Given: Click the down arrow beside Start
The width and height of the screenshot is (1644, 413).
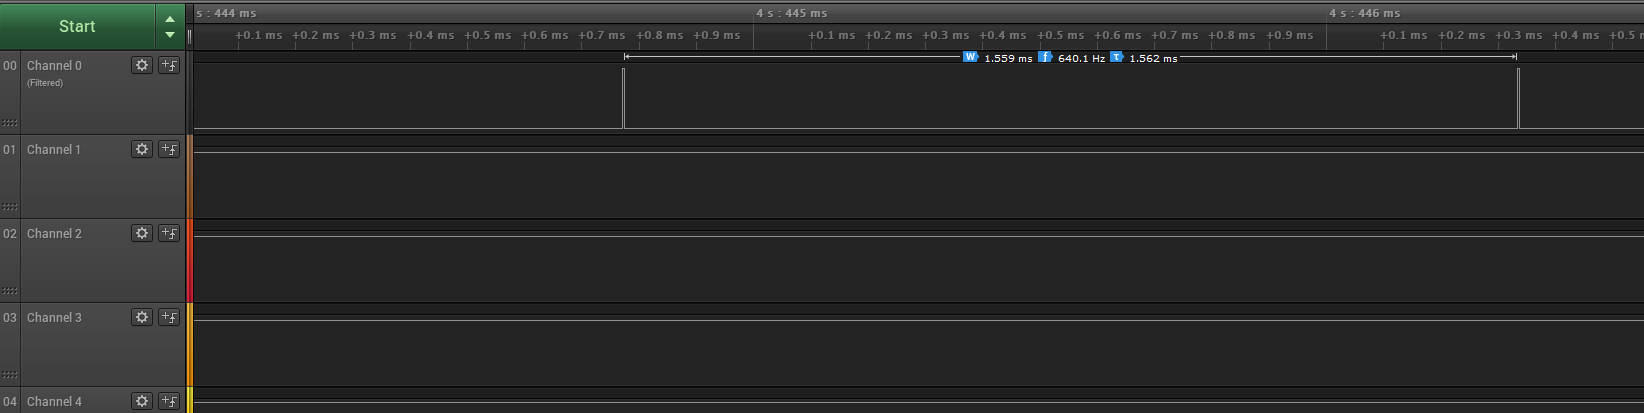Looking at the screenshot, I should [170, 35].
